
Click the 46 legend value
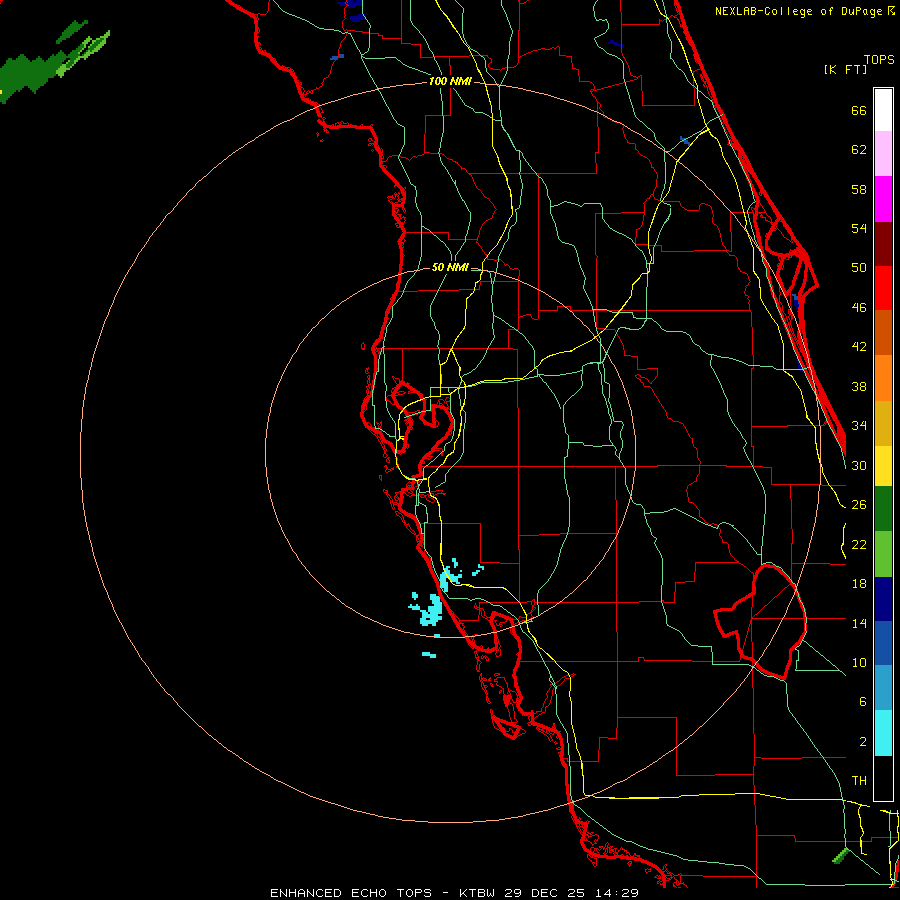[859, 308]
